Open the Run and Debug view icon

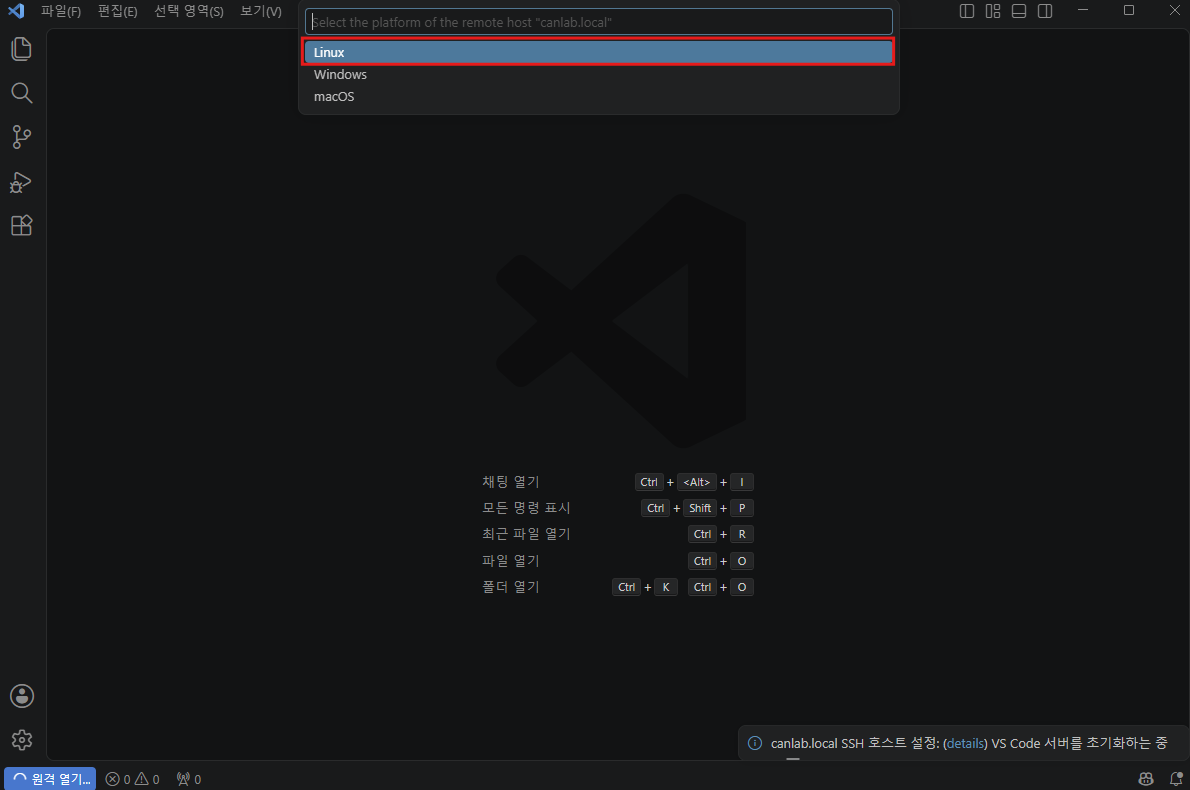(20, 182)
